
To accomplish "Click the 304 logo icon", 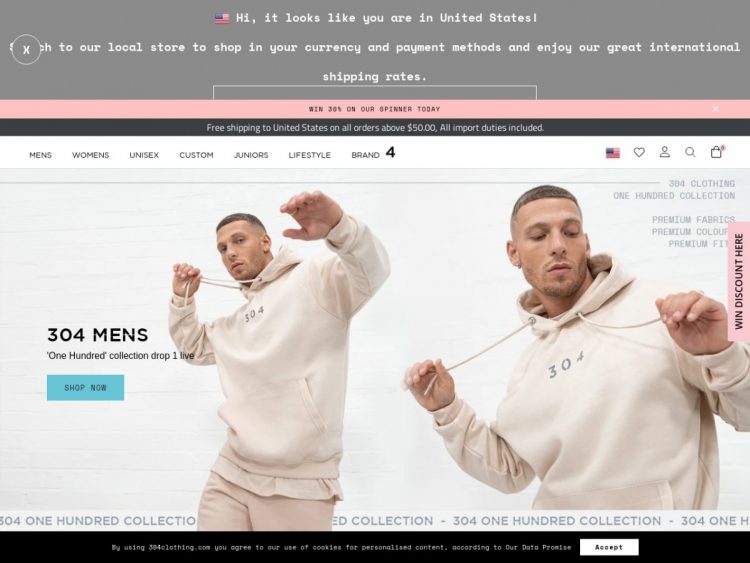I will tap(391, 153).
